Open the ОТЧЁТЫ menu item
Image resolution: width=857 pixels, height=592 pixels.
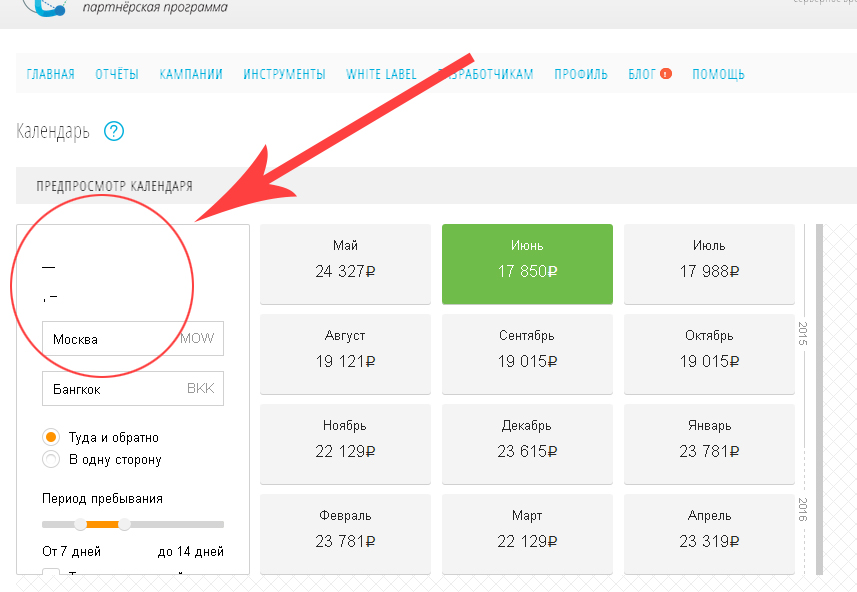[x=117, y=74]
